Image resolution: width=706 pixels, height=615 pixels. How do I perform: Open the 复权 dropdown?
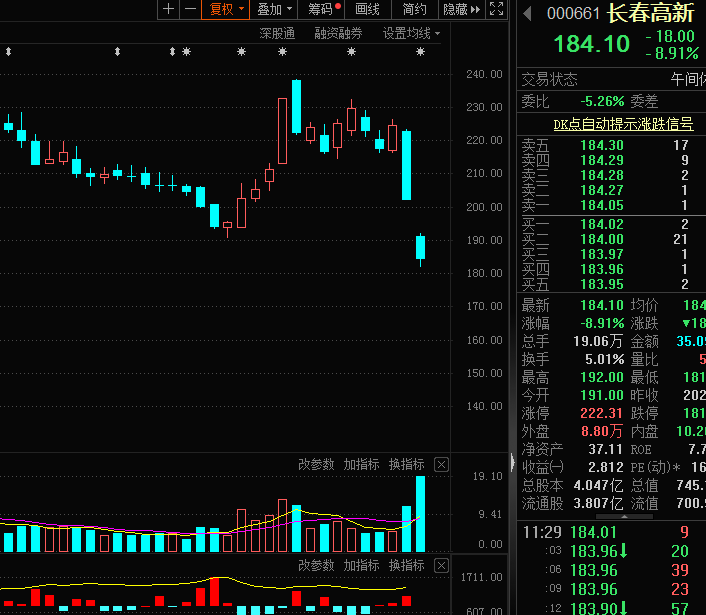tap(226, 9)
